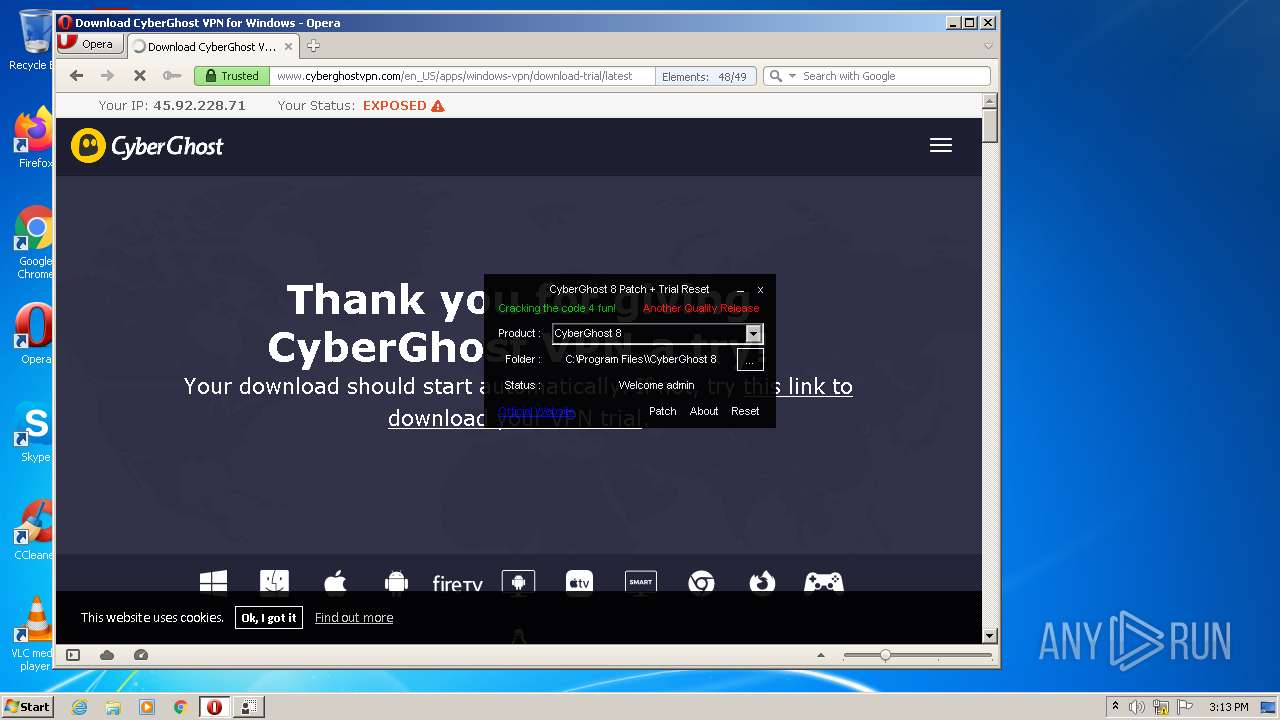
Task: Select the fireTV platform icon
Action: (457, 584)
